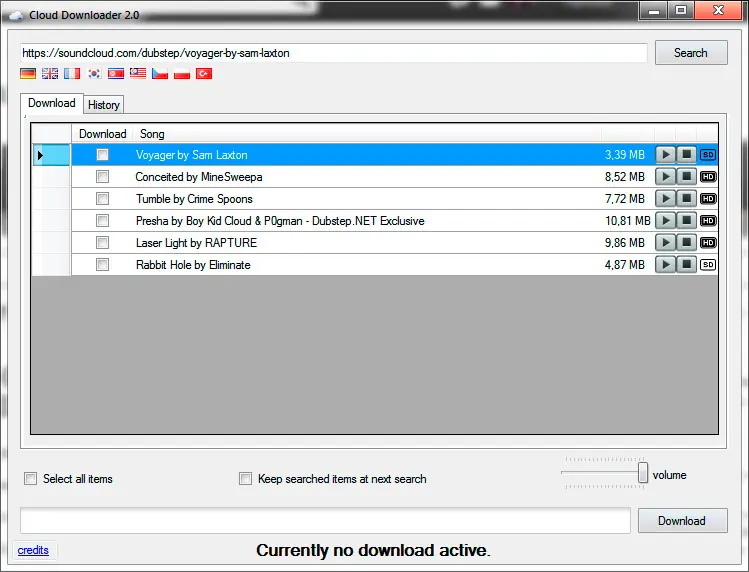This screenshot has height=572, width=749.
Task: Enable Select all items checkbox
Action: click(31, 478)
